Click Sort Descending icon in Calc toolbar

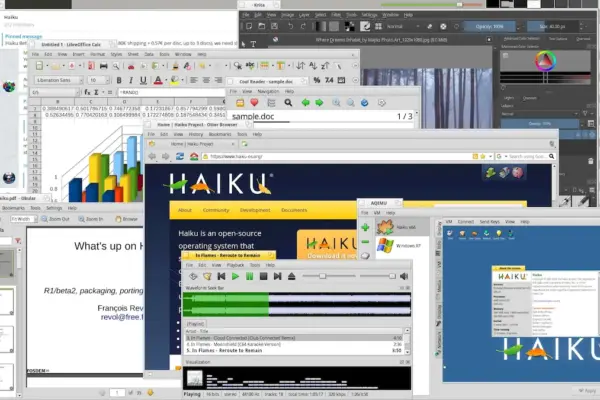[325, 66]
